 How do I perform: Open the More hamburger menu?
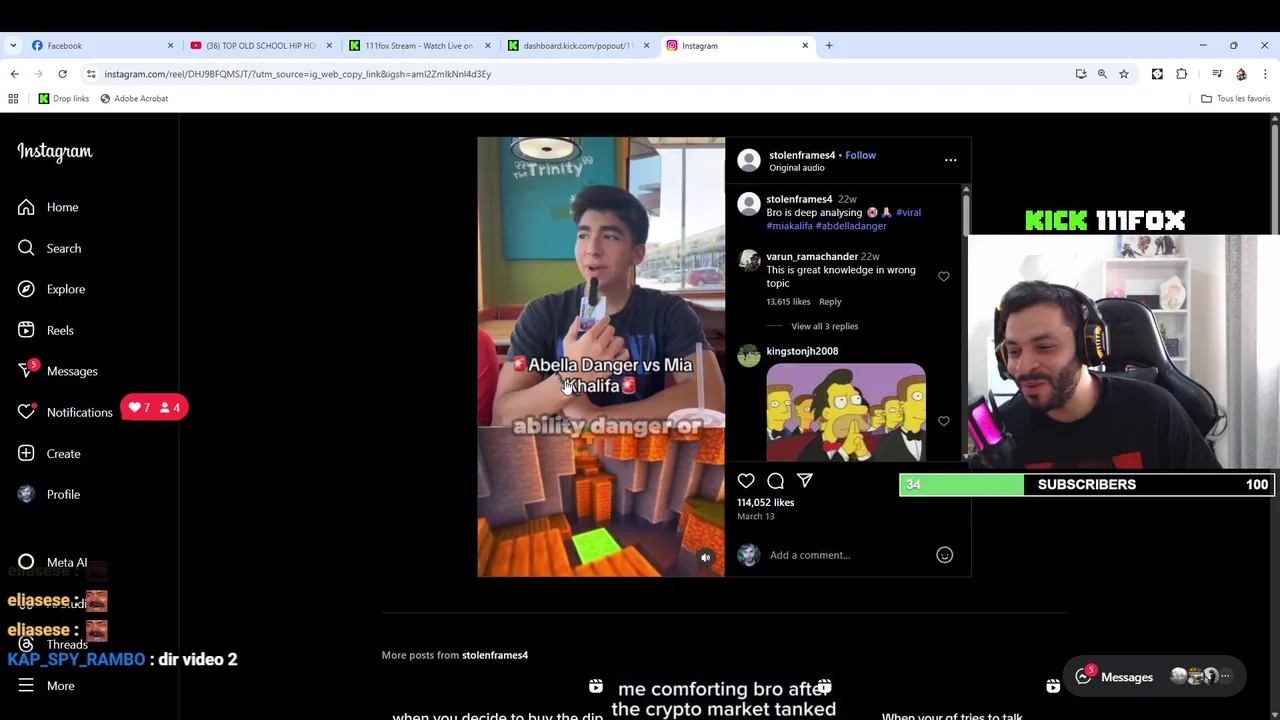pyautogui.click(x=45, y=685)
